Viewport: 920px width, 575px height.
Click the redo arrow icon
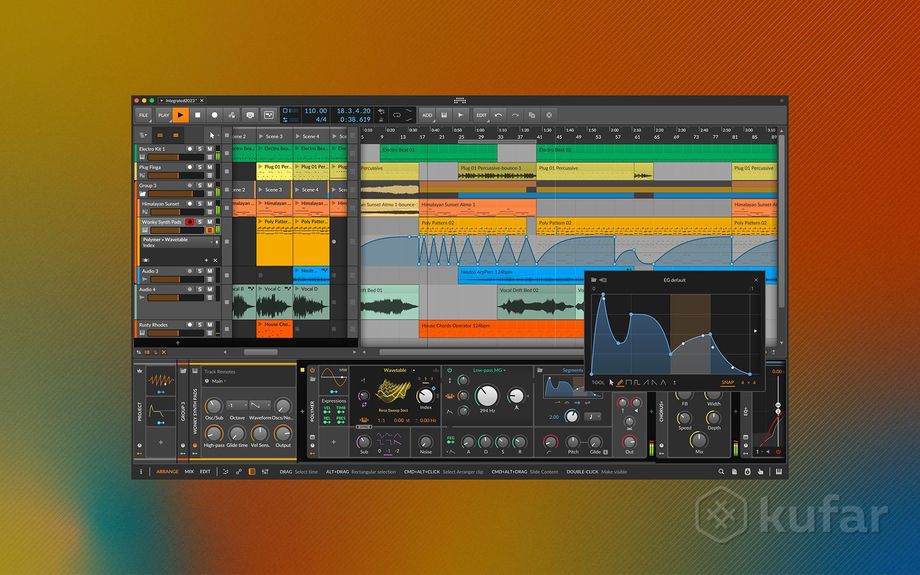pyautogui.click(x=515, y=116)
